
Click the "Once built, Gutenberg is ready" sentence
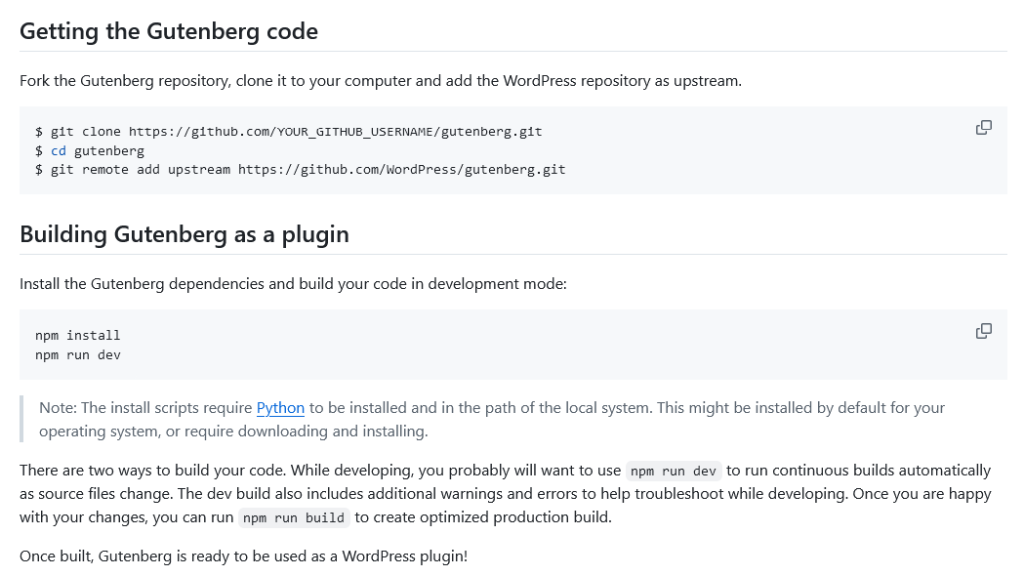pyautogui.click(x=243, y=556)
